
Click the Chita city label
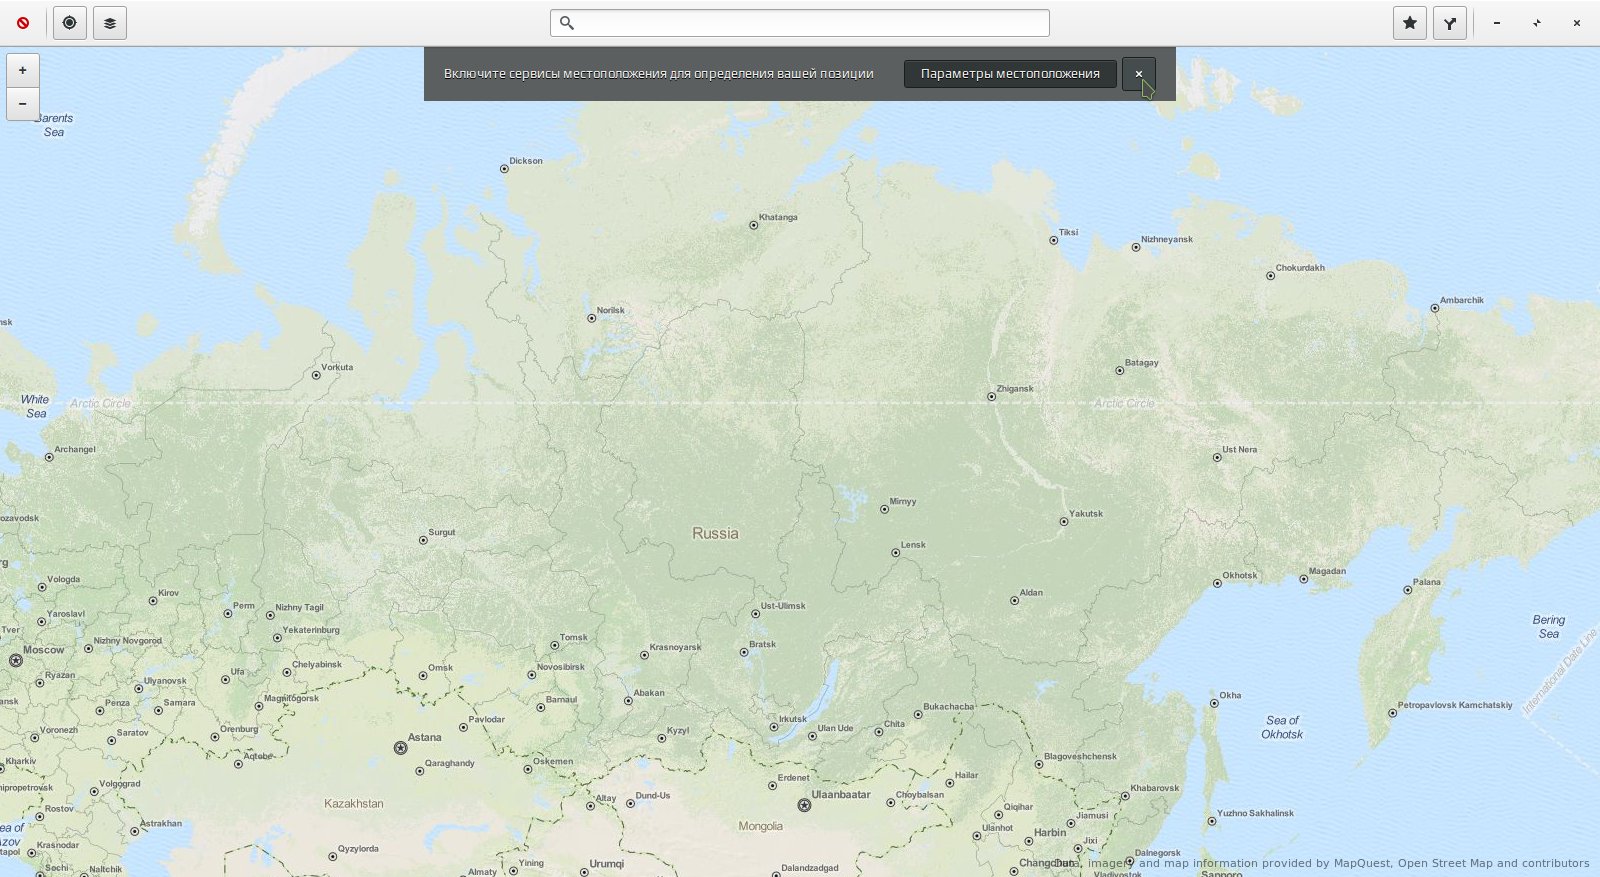(894, 725)
